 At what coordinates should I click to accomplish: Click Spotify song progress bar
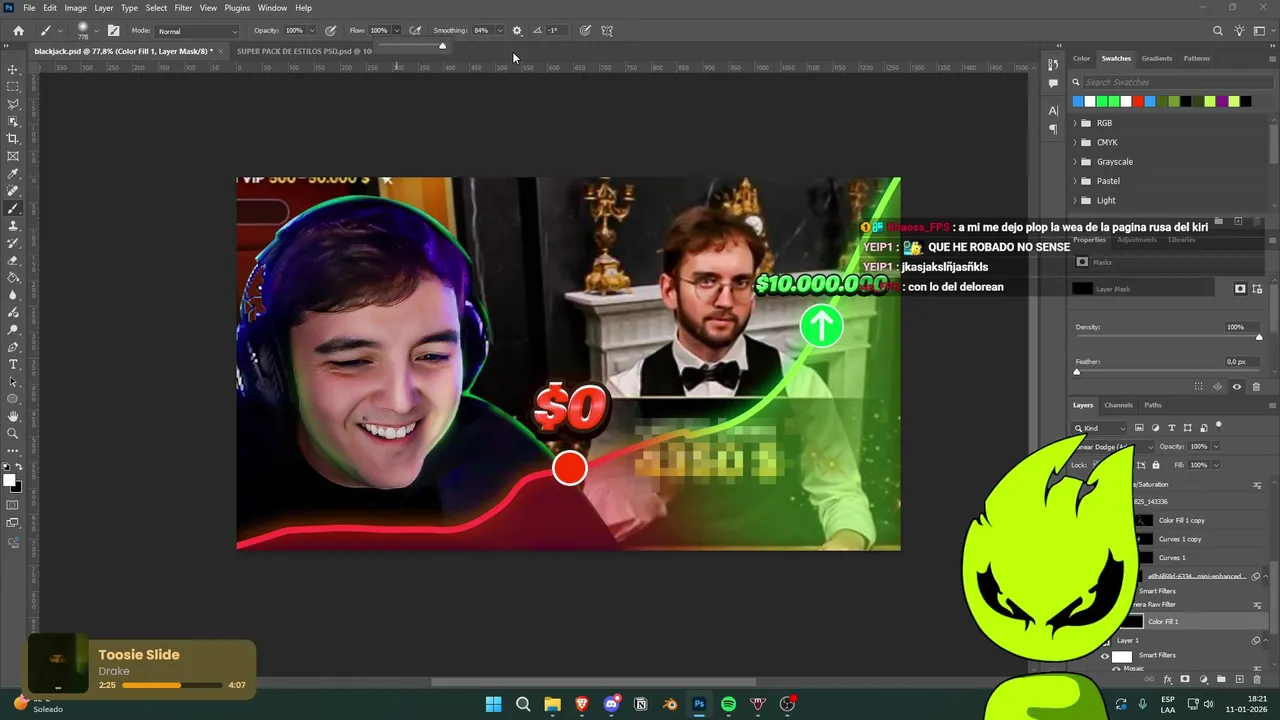coord(172,686)
